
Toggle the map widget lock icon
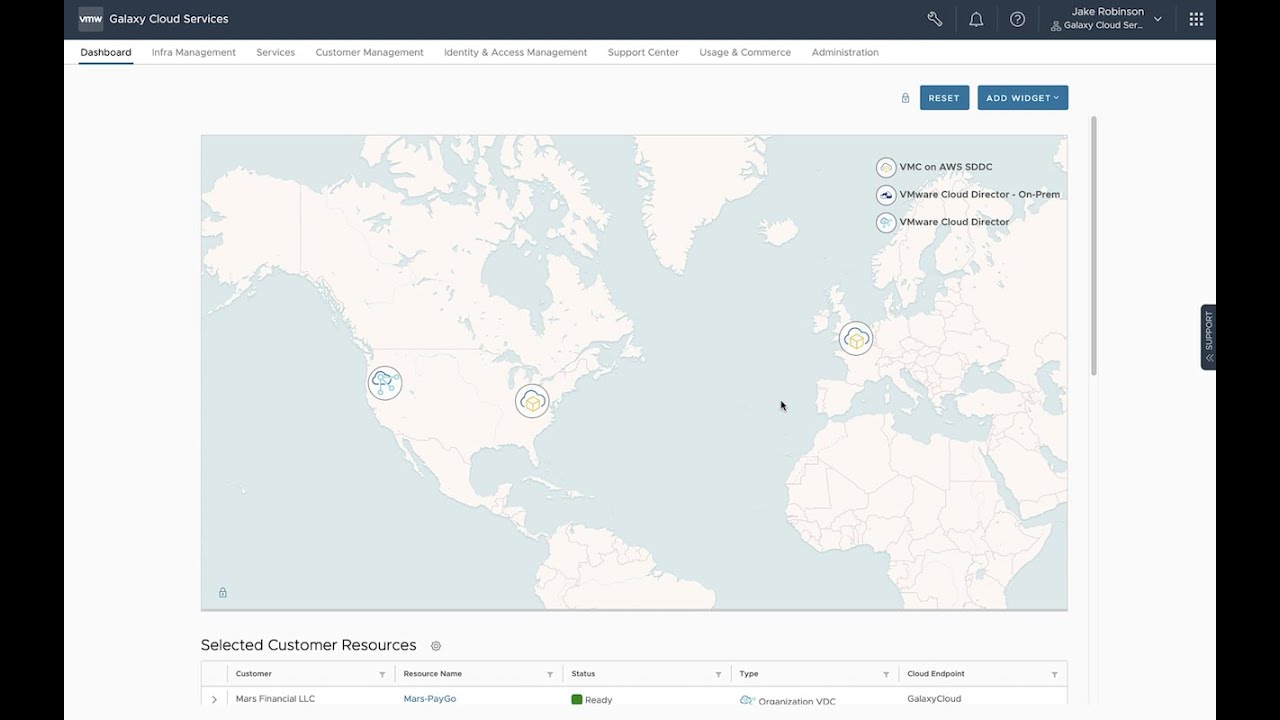[223, 593]
